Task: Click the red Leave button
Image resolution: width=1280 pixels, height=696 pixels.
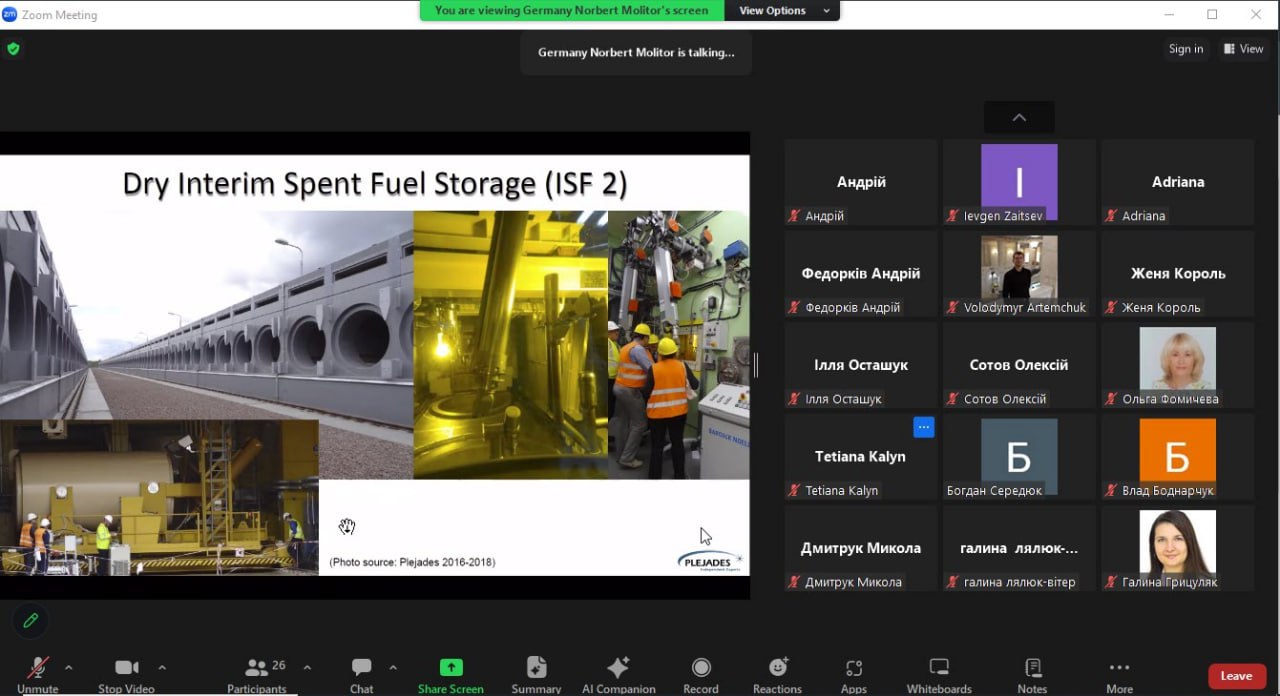Action: (x=1236, y=676)
